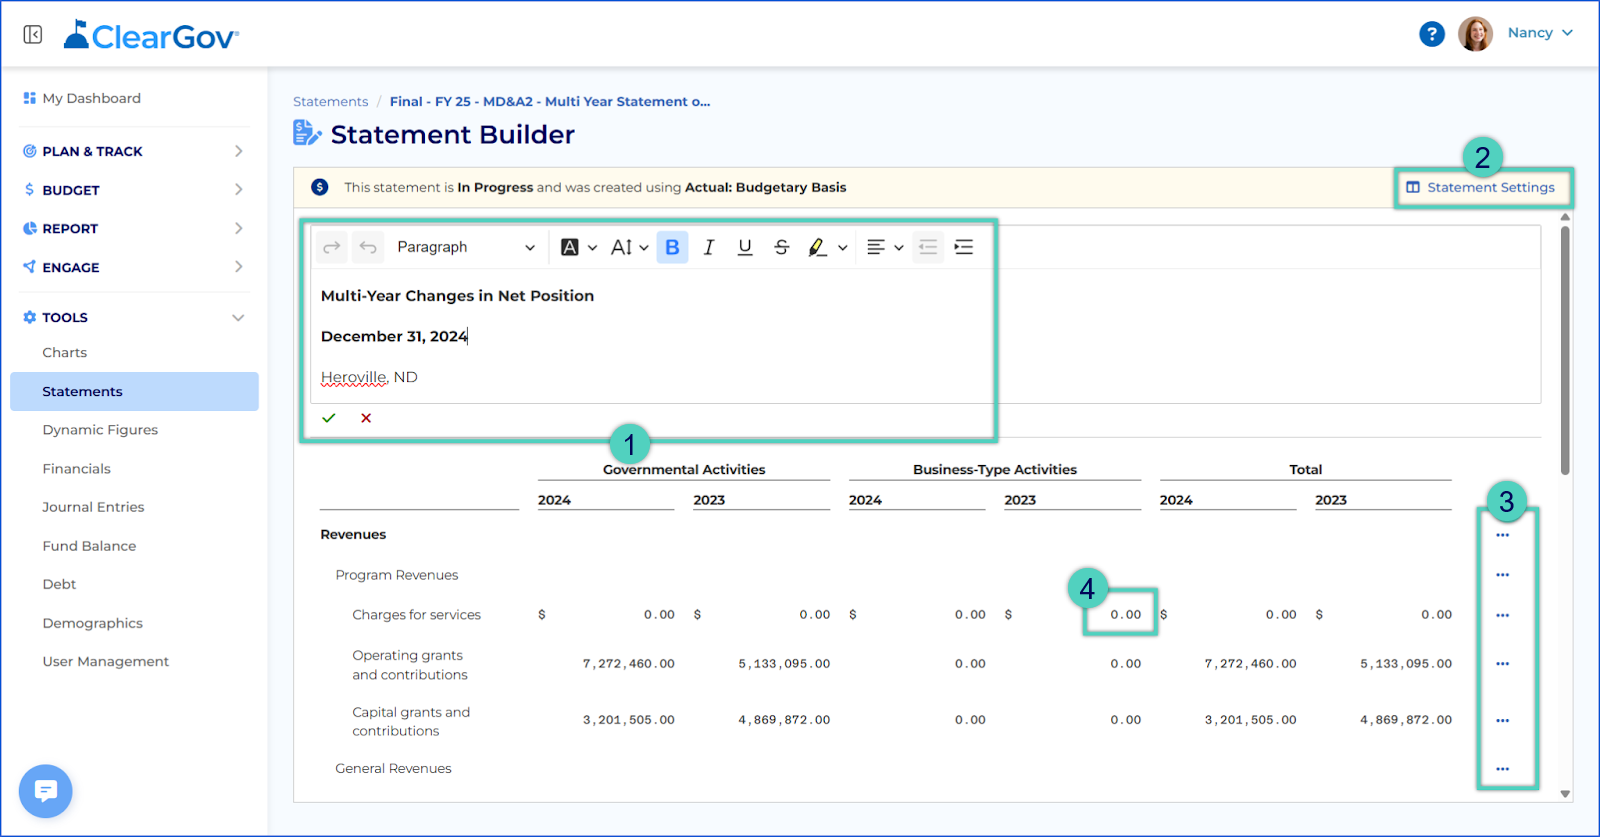Expand the Report section
Viewport: 1600px width, 837px height.
point(134,228)
